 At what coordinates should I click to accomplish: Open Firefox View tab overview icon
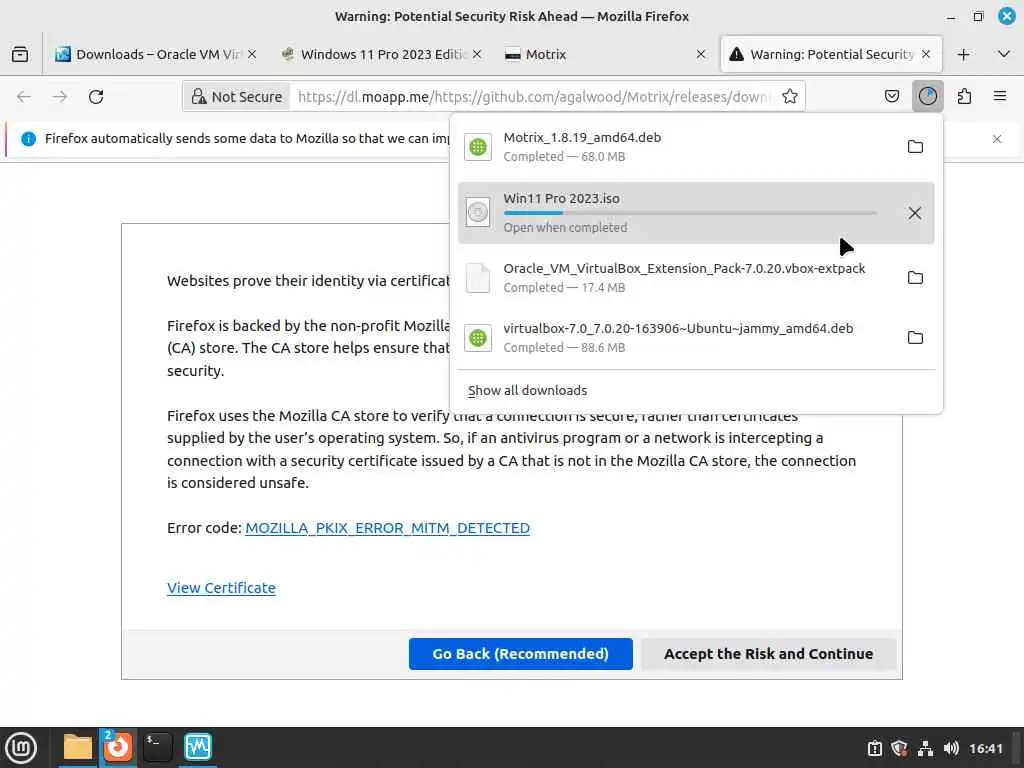[x=20, y=54]
